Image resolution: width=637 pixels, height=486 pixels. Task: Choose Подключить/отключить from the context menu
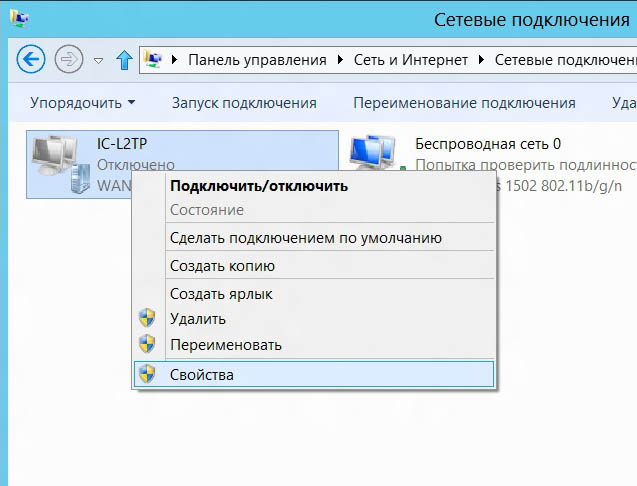259,185
